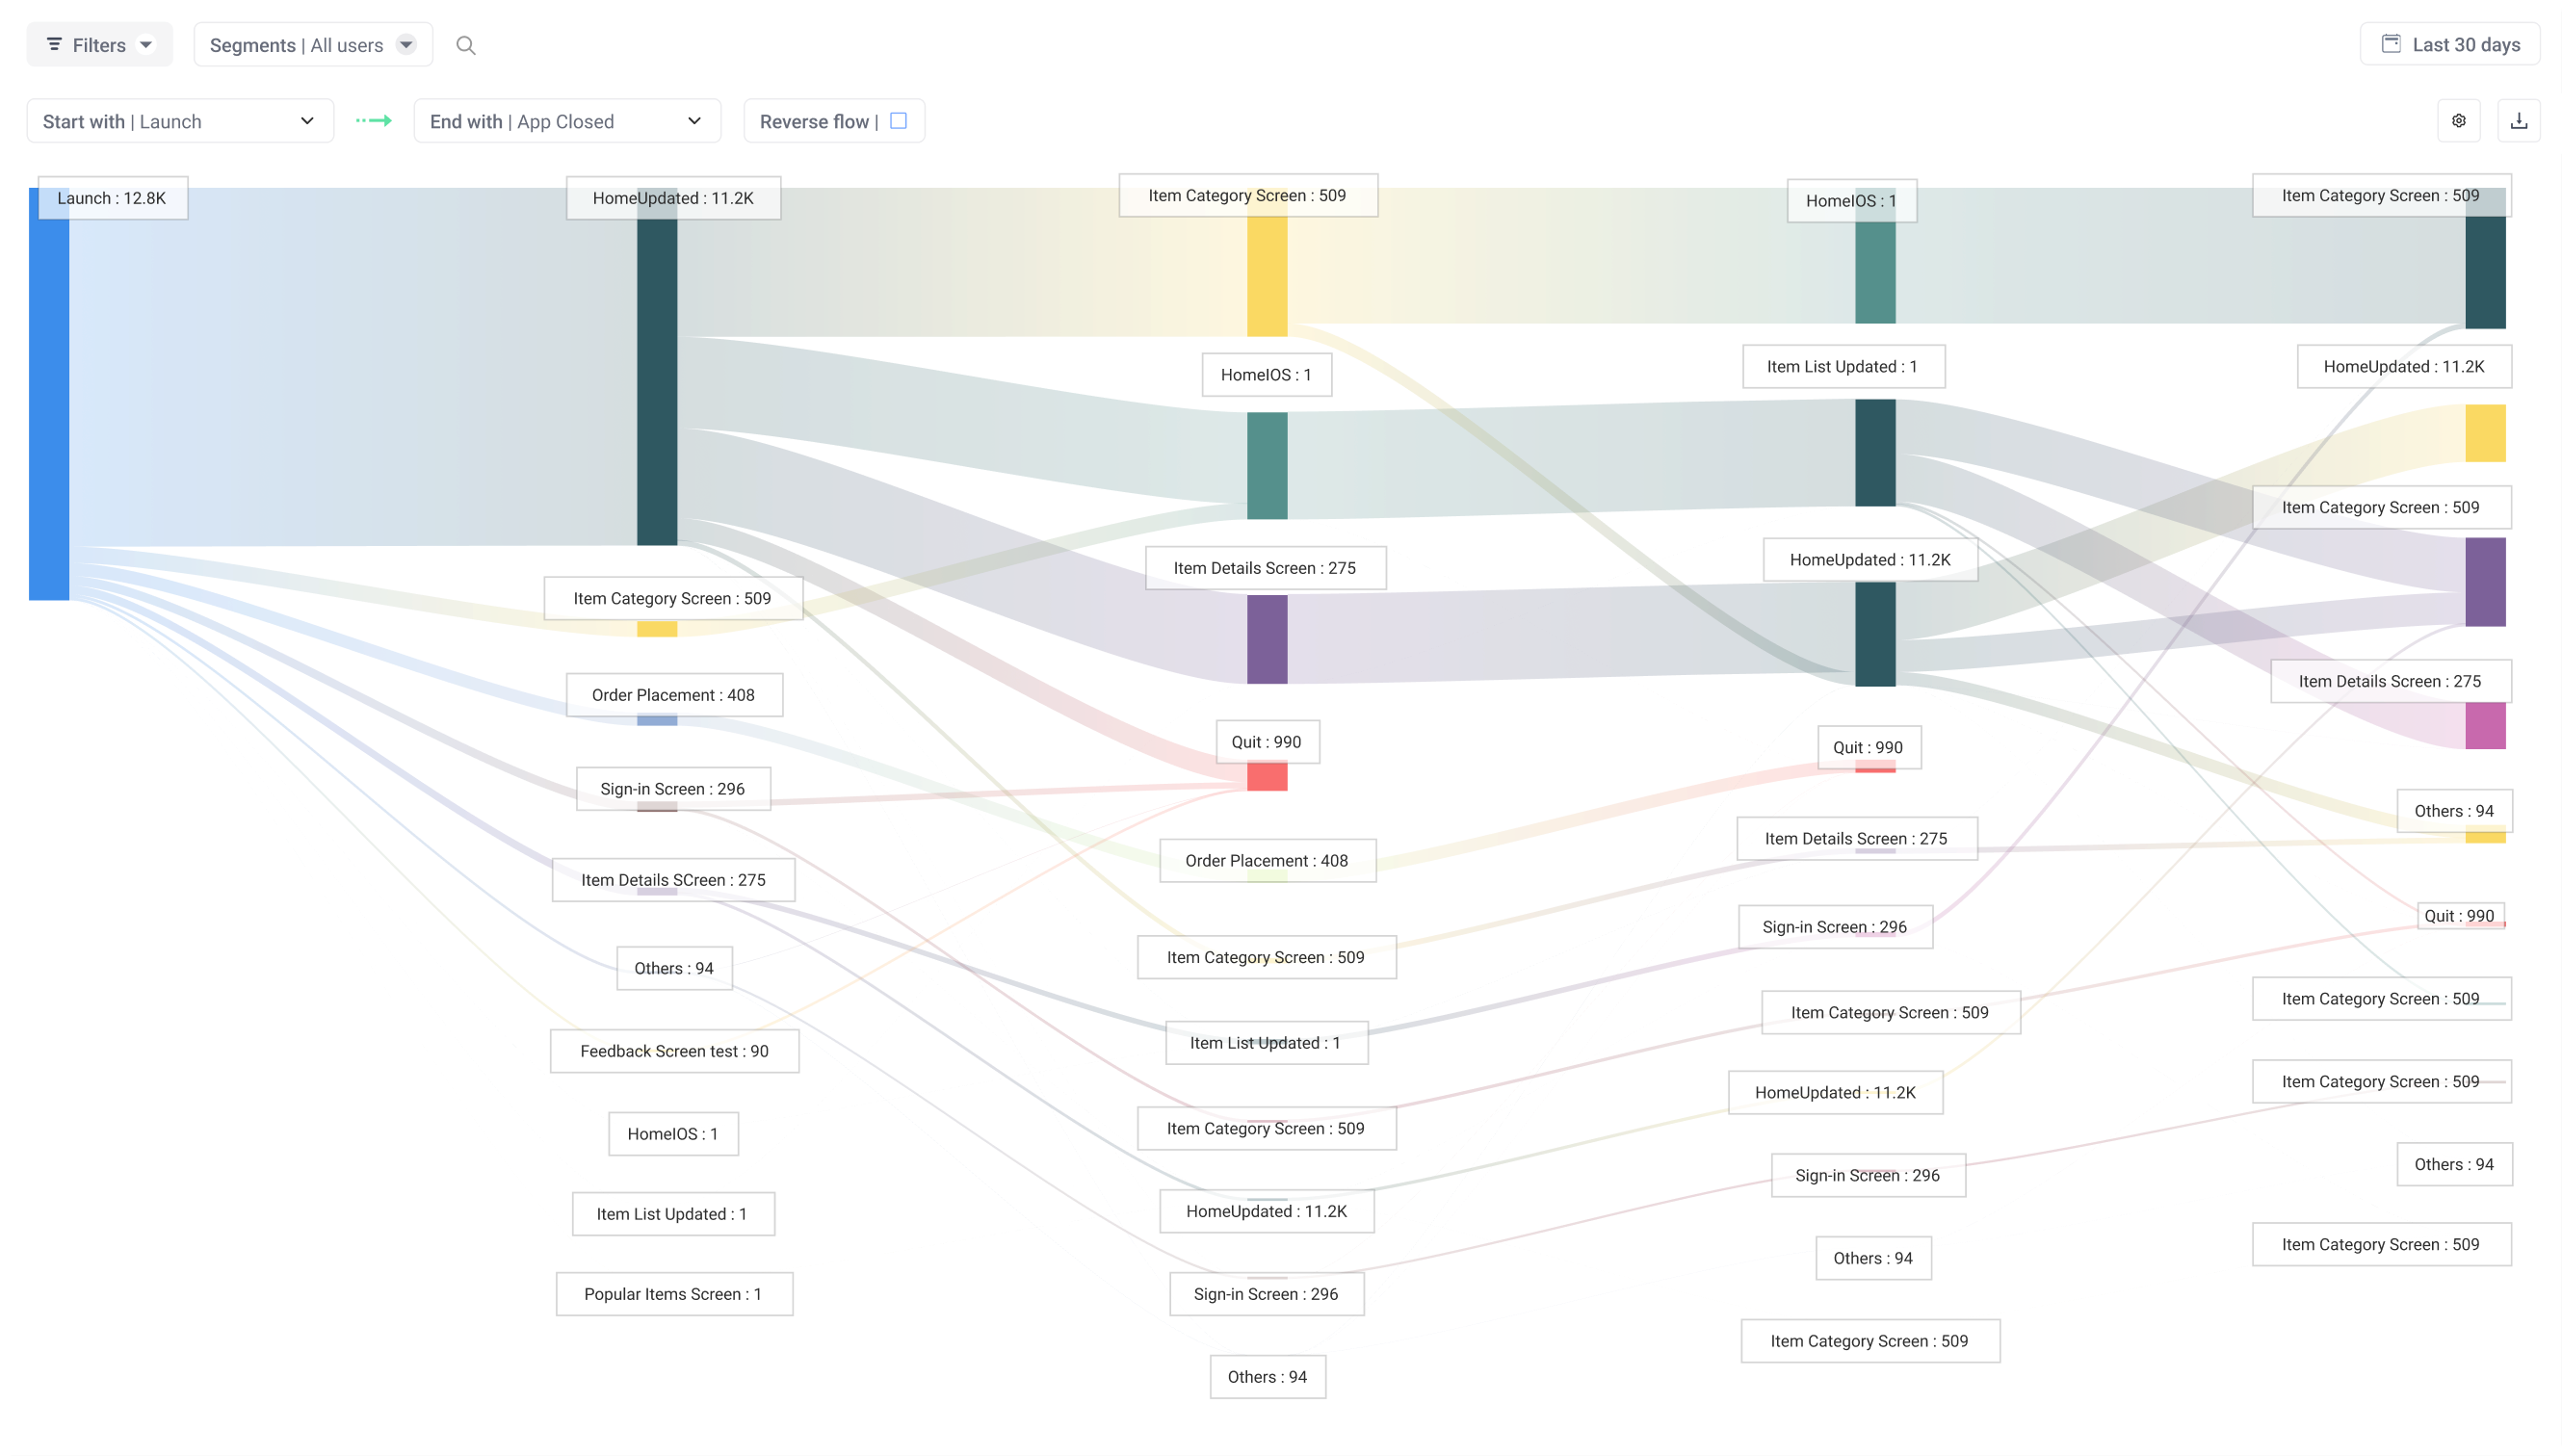Image resolution: width=2562 pixels, height=1456 pixels.
Task: Expand the Segments All users dropdown arrow
Action: point(406,45)
